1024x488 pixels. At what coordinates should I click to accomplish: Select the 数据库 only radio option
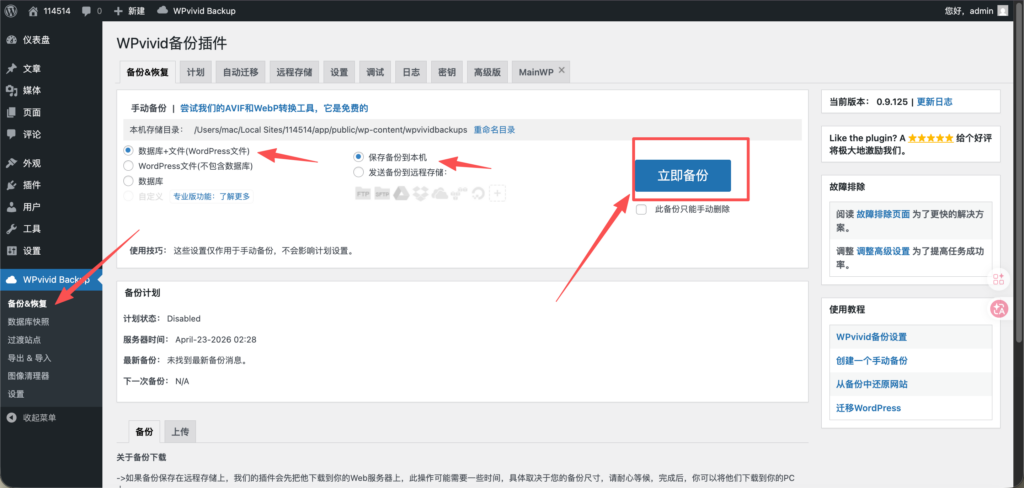click(129, 181)
